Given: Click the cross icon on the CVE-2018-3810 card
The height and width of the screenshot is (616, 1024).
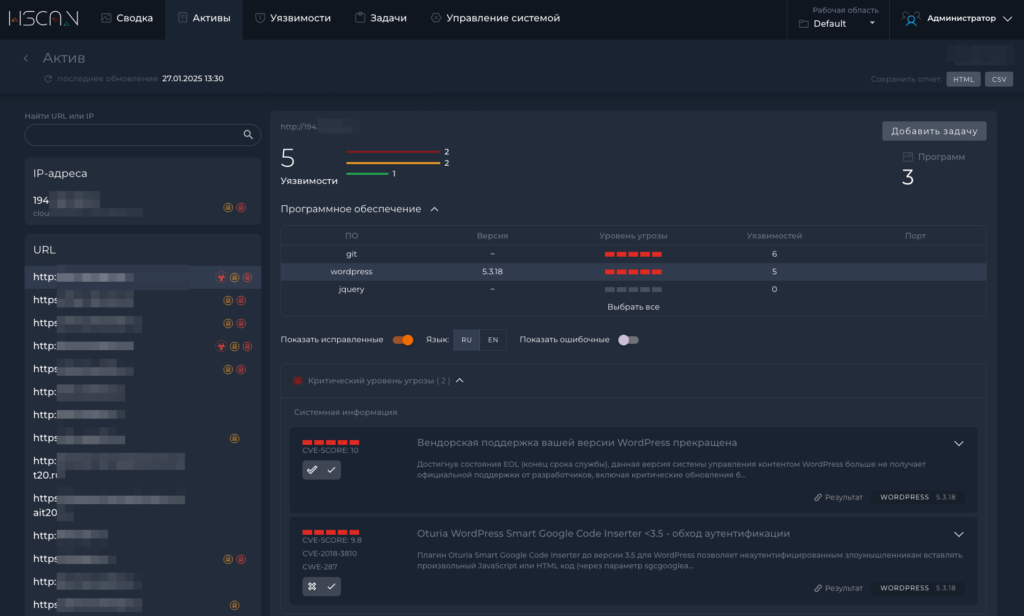Looking at the screenshot, I should coord(312,586).
